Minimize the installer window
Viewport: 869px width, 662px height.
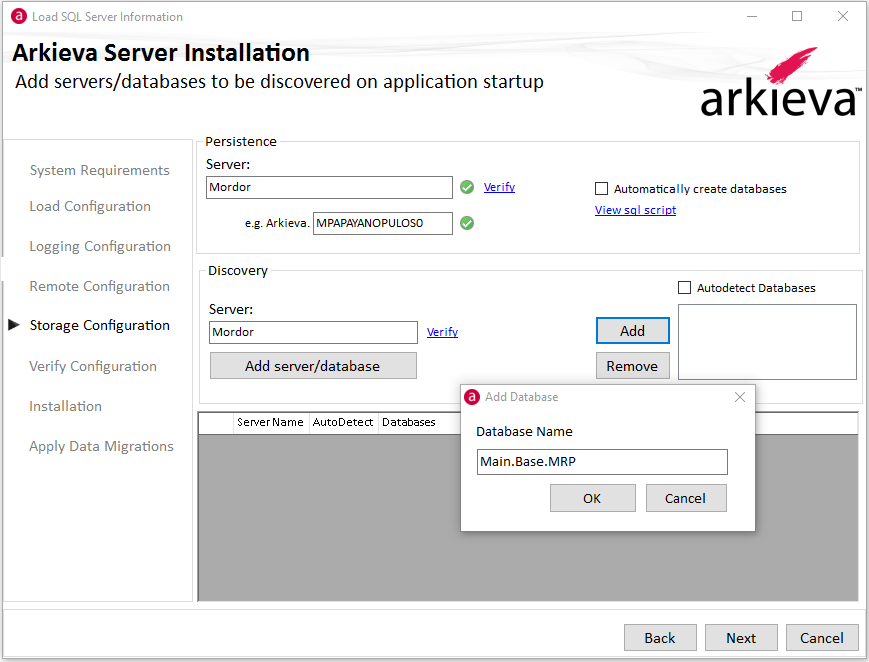[x=752, y=17]
